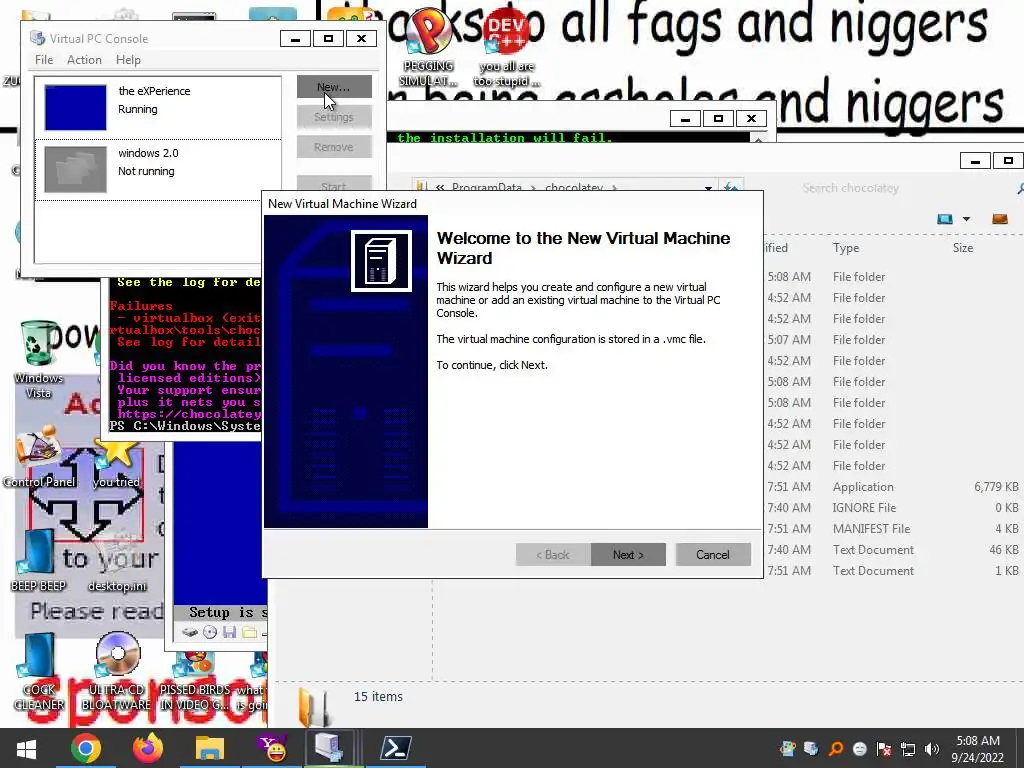Click Next in the New Virtual Machine Wizard
This screenshot has width=1024, height=768.
tap(628, 554)
